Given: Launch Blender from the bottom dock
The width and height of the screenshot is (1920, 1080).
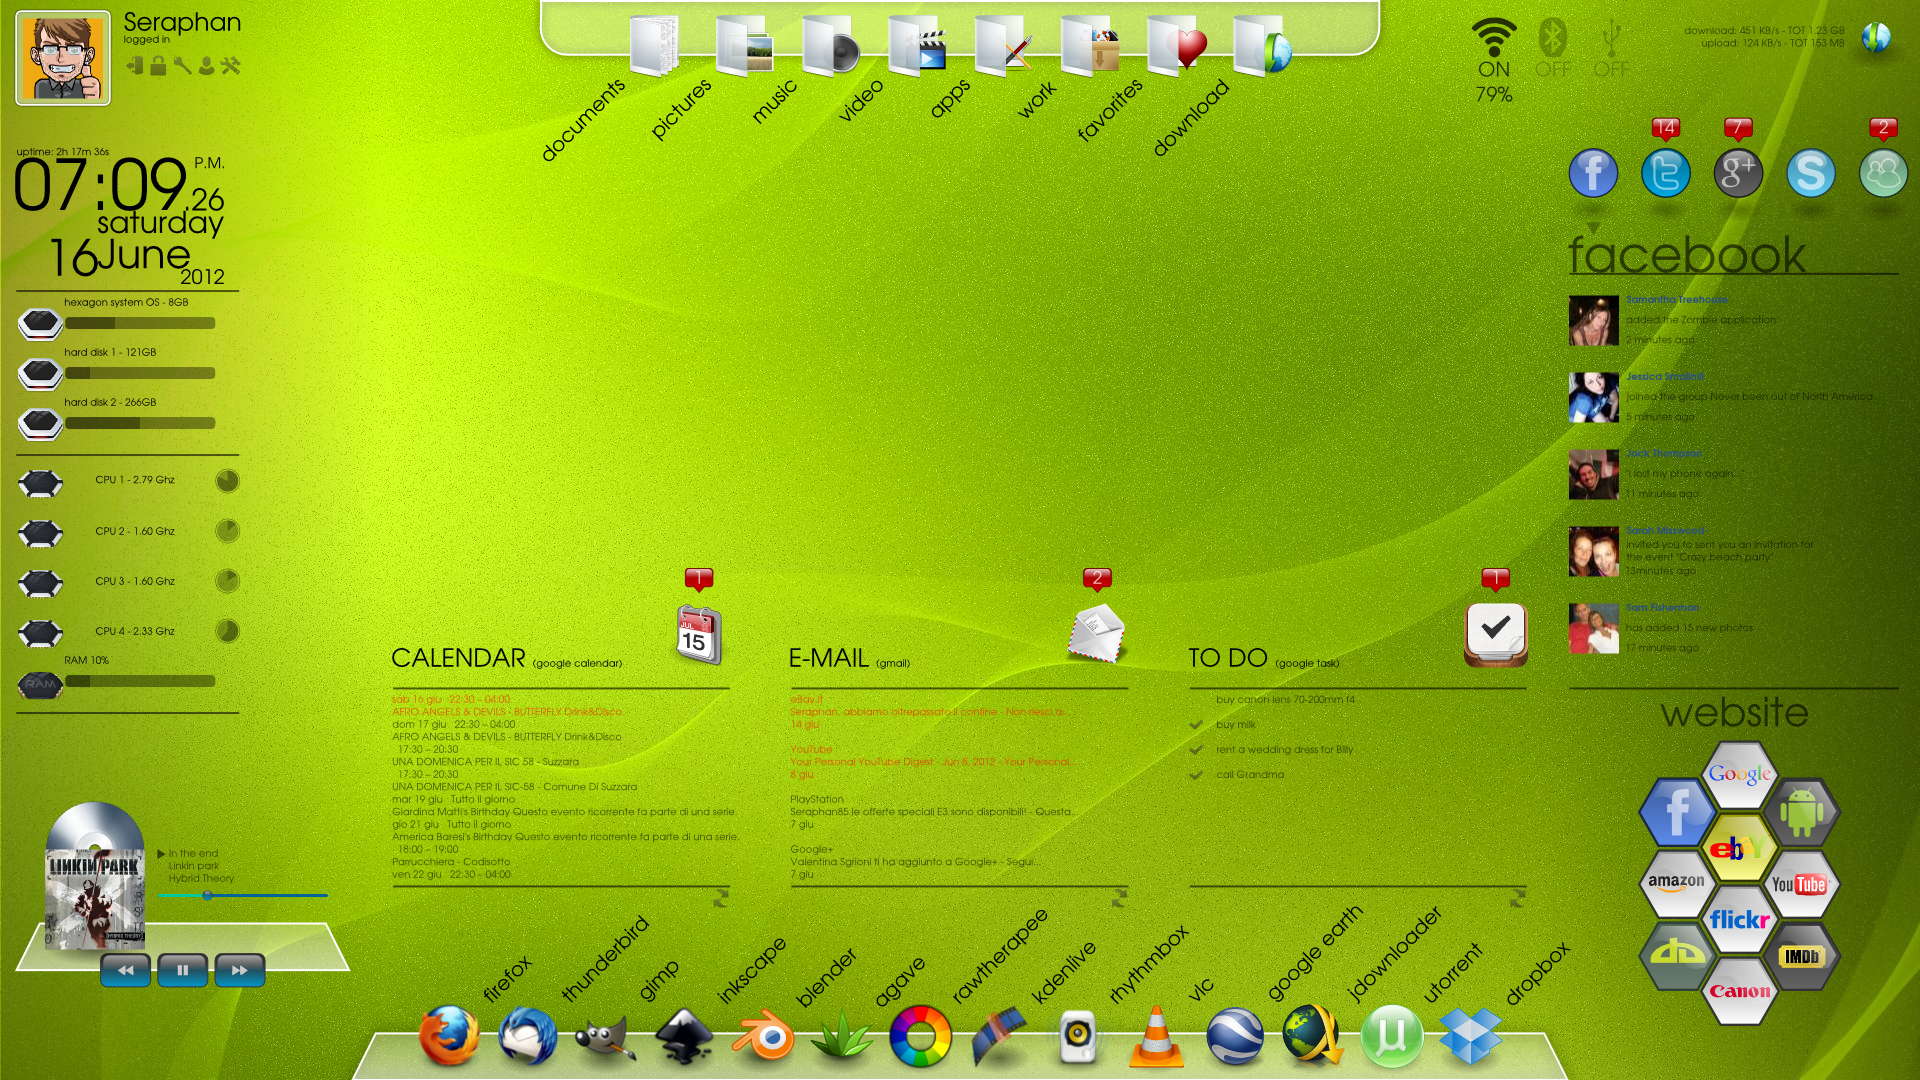Looking at the screenshot, I should [x=763, y=1037].
